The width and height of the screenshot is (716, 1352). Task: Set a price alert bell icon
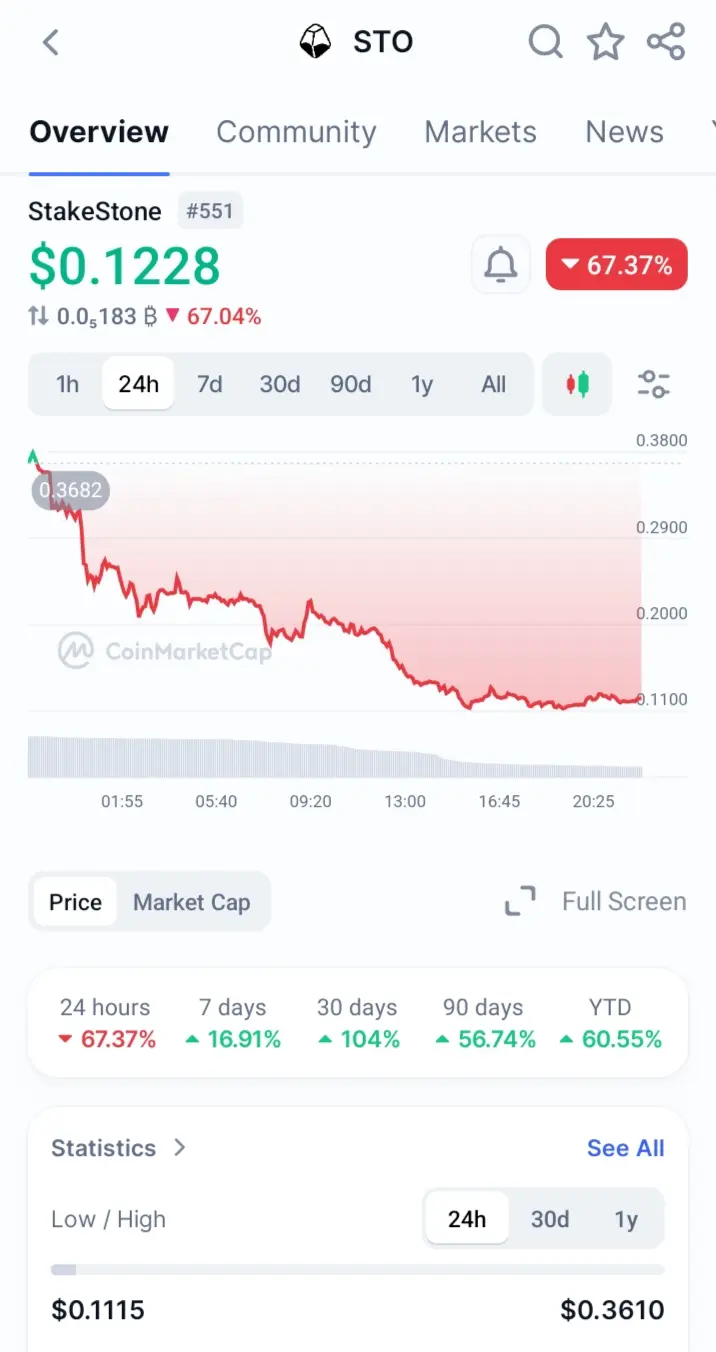click(501, 265)
